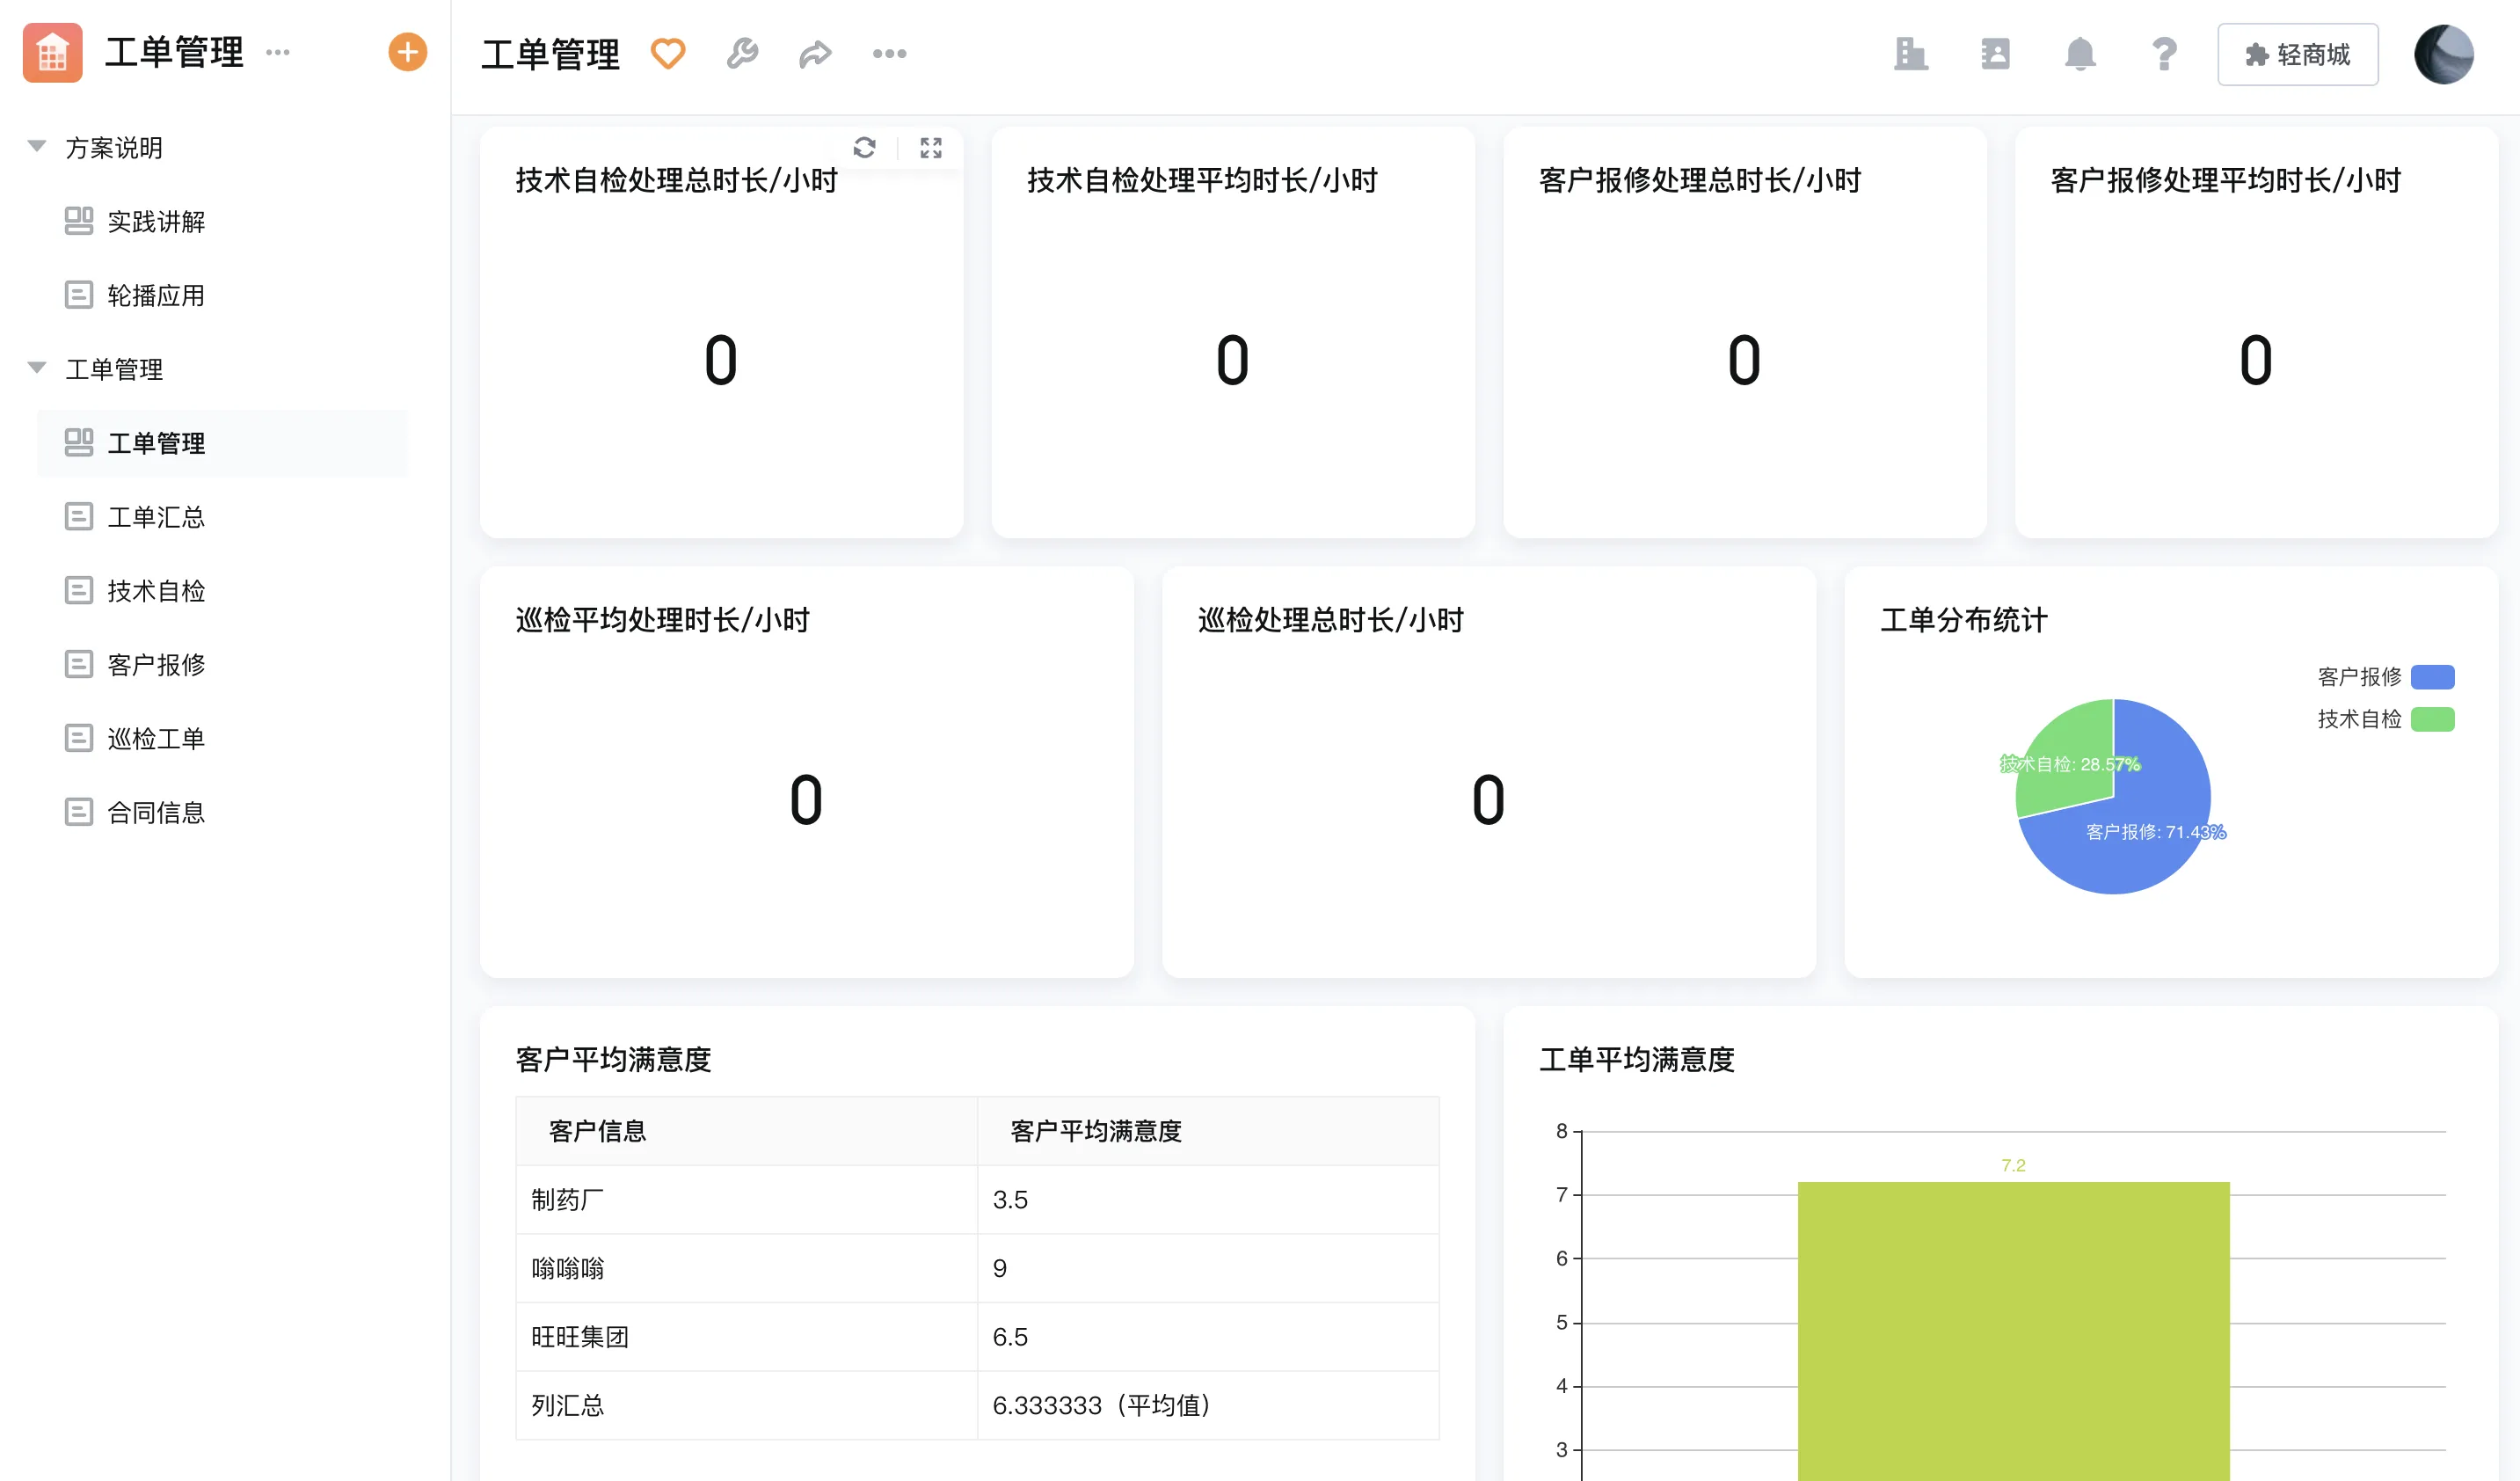Click the share arrow icon

tap(815, 53)
